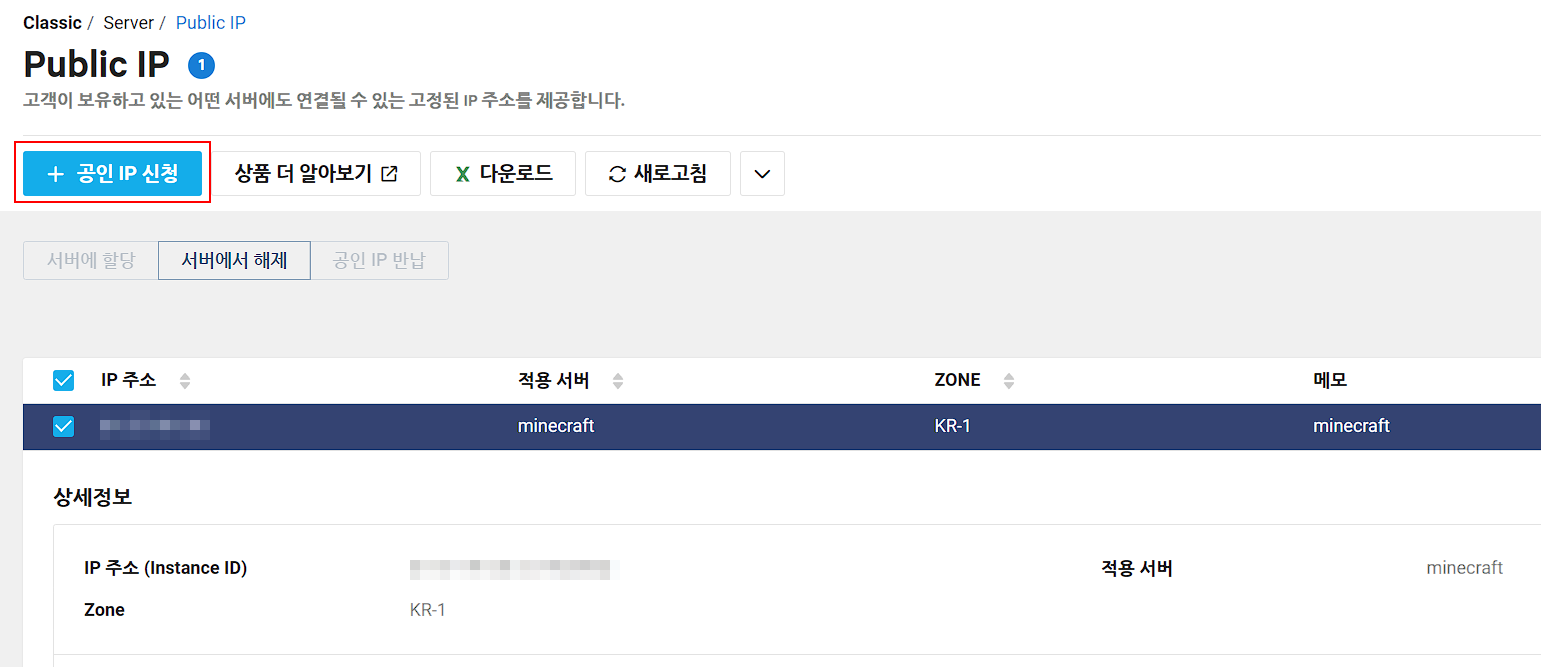Uncheck the minecraft row checkbox
This screenshot has height=667, width=1541.
(63, 427)
